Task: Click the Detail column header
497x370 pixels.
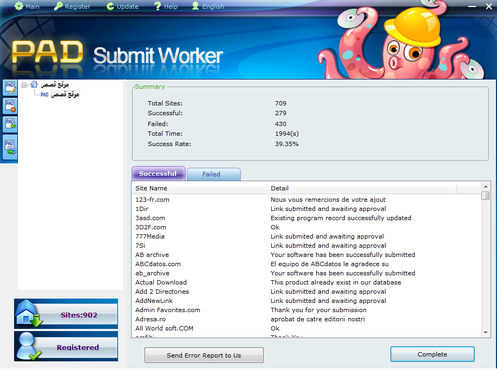Action: coord(362,188)
